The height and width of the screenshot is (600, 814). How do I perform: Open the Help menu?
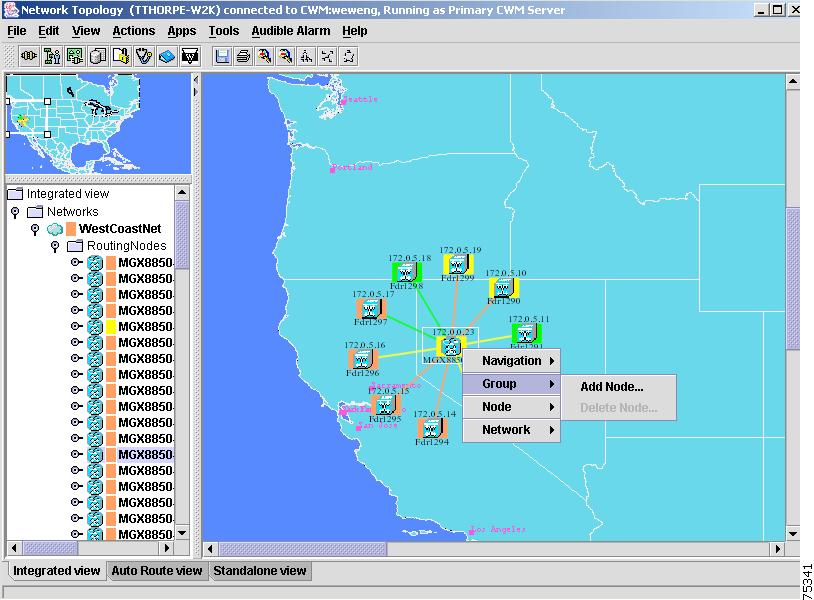pos(355,31)
